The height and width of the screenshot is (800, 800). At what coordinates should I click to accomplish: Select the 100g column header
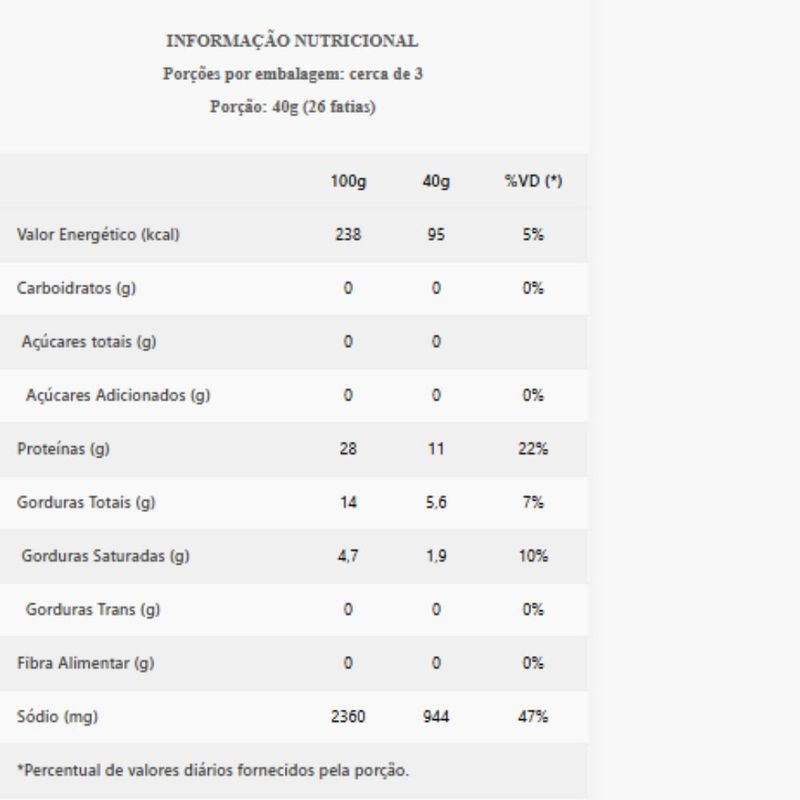348,181
